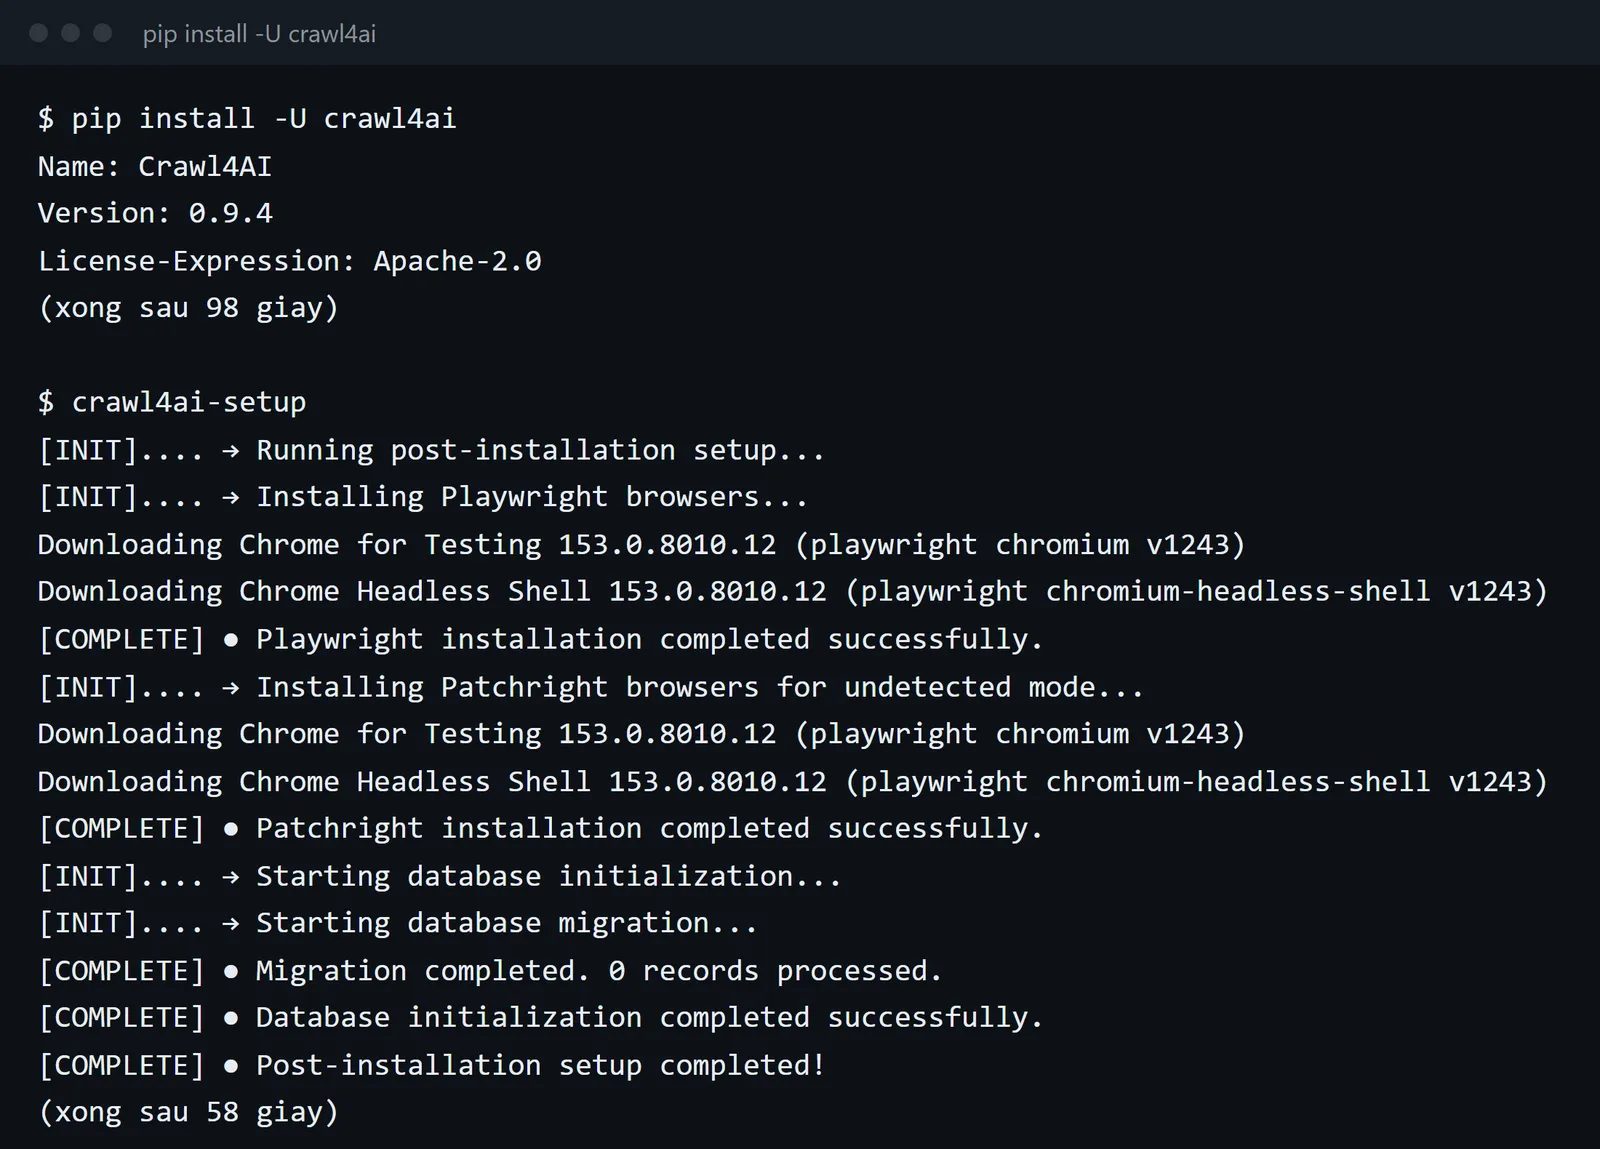1600x1149 pixels.
Task: Click the 'Name: Crawl4AI' output line
Action: [x=155, y=166]
